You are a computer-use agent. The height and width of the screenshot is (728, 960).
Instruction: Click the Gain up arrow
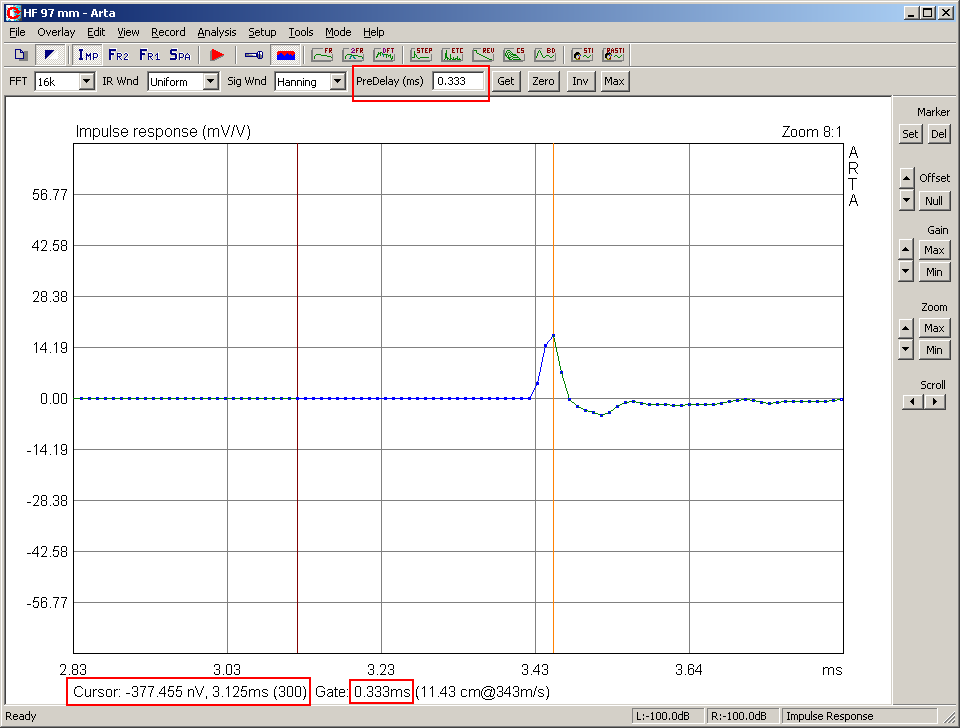coord(907,250)
